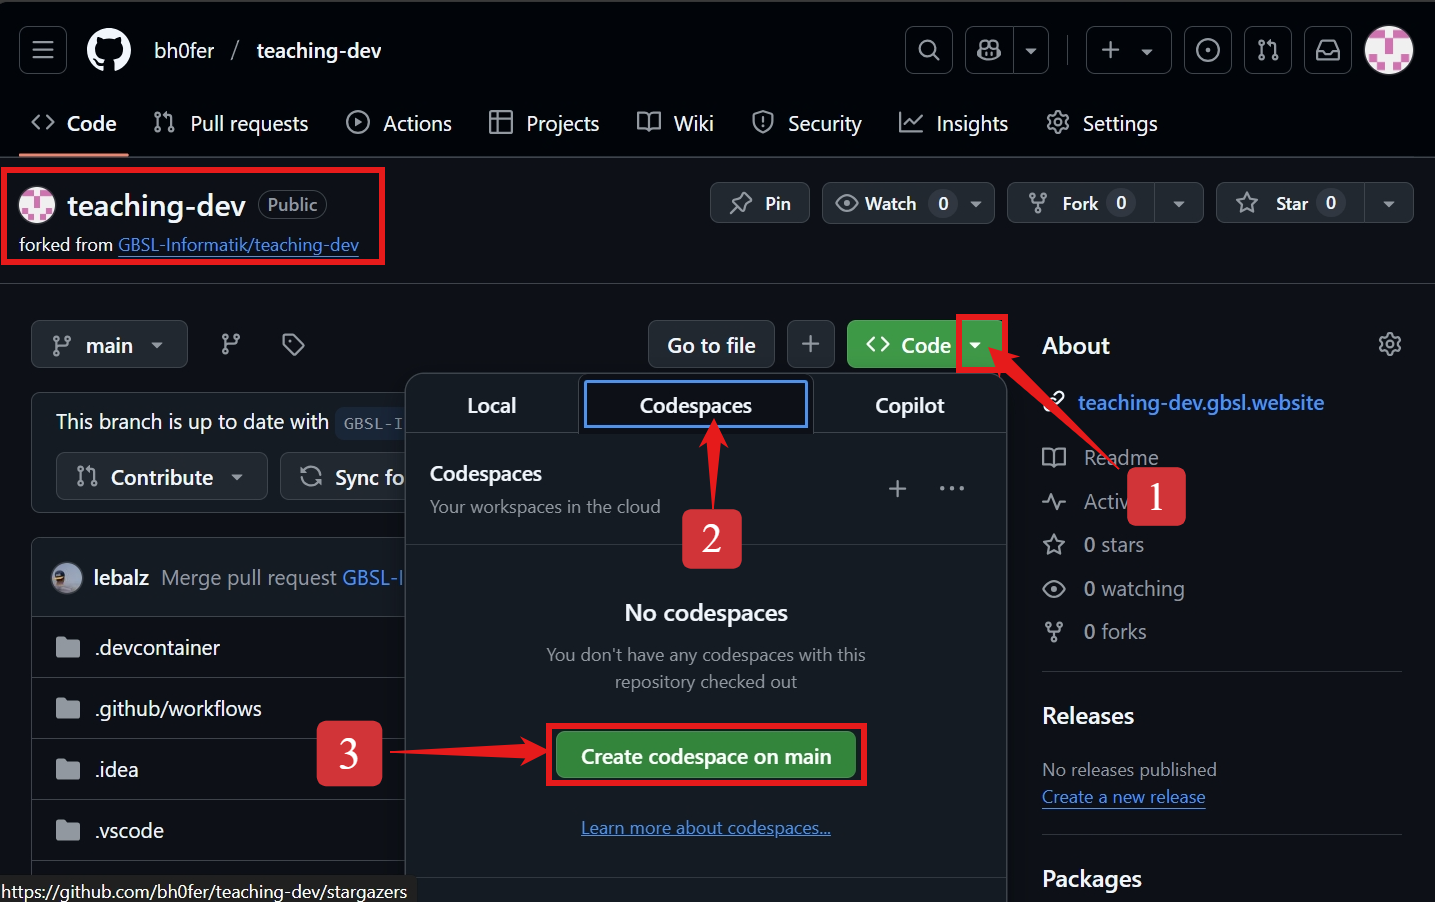Open the .devcontainer folder
The image size is (1435, 902).
[158, 648]
